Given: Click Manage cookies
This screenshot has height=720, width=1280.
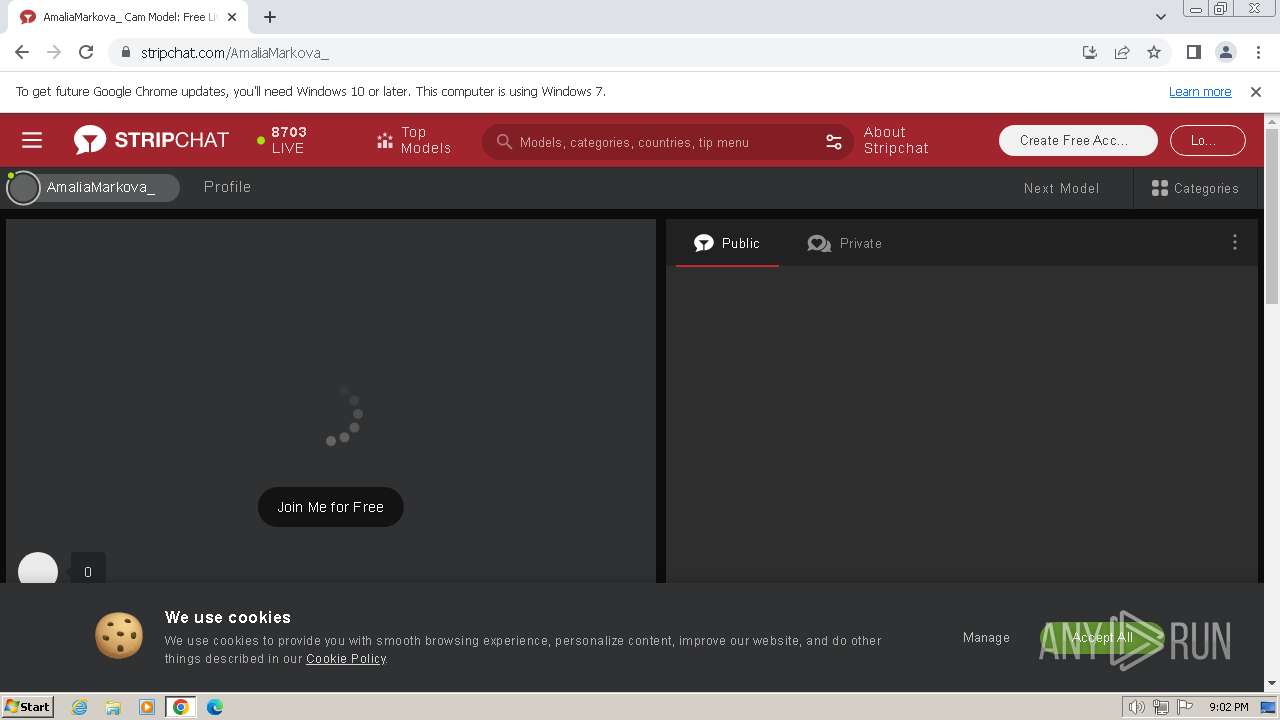Looking at the screenshot, I should 986,637.
